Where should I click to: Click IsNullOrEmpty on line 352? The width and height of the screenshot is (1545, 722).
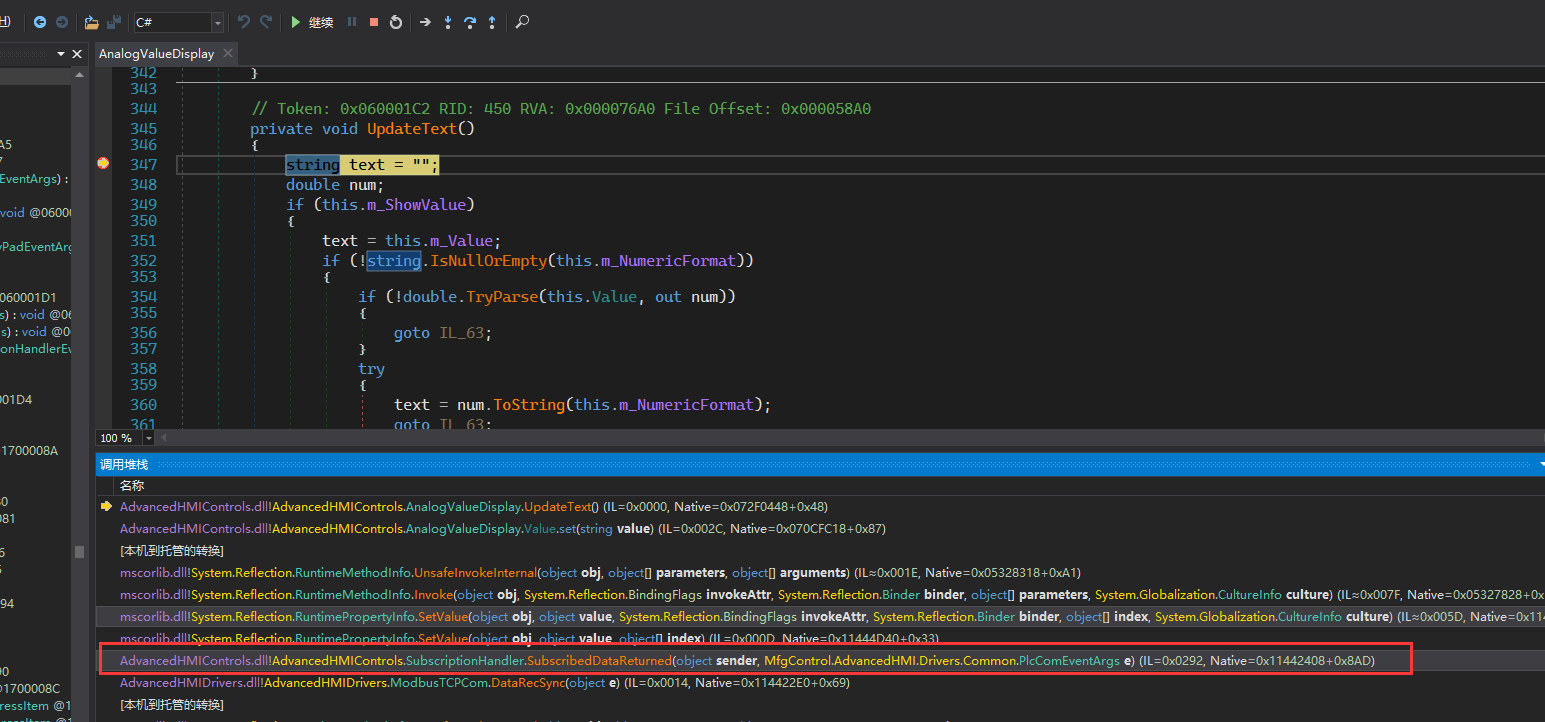coord(489,261)
